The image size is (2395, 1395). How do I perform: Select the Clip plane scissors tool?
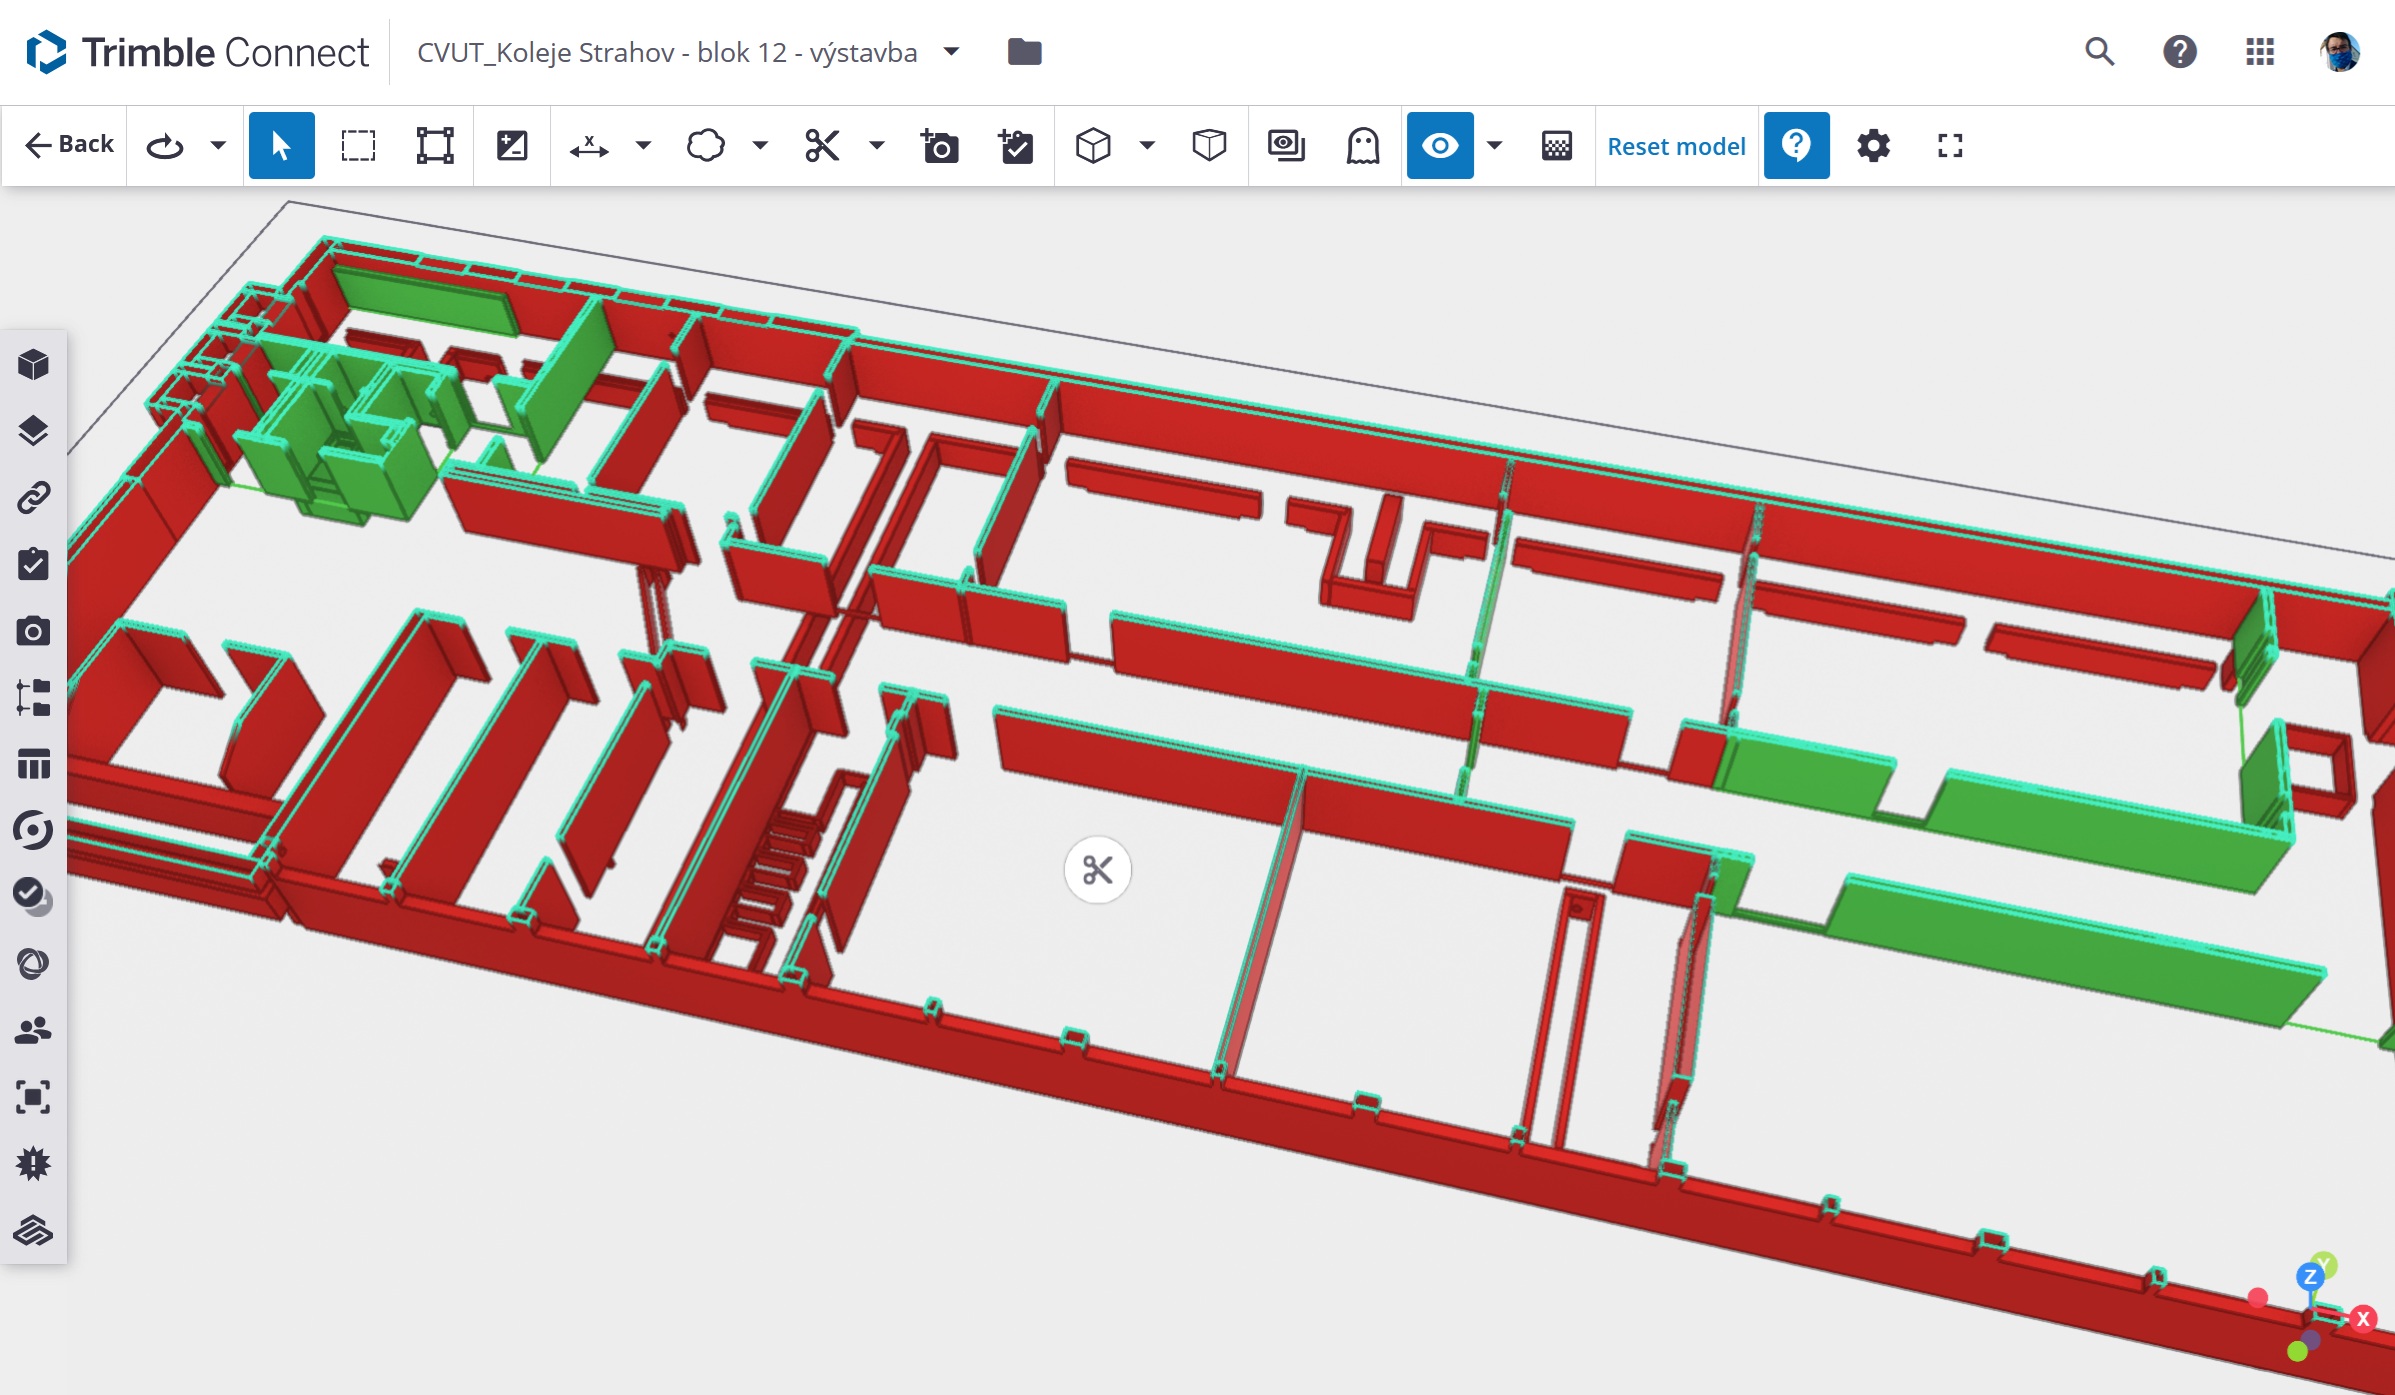[x=822, y=147]
